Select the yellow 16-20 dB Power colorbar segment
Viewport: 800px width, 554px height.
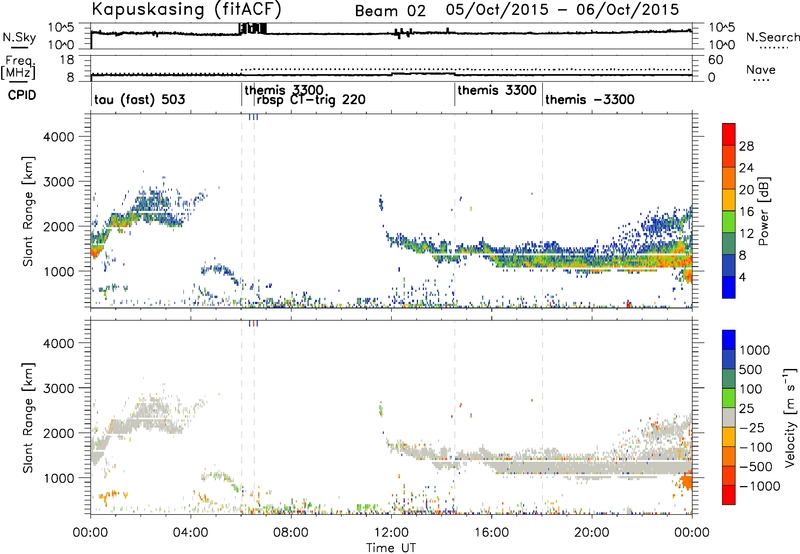[729, 199]
